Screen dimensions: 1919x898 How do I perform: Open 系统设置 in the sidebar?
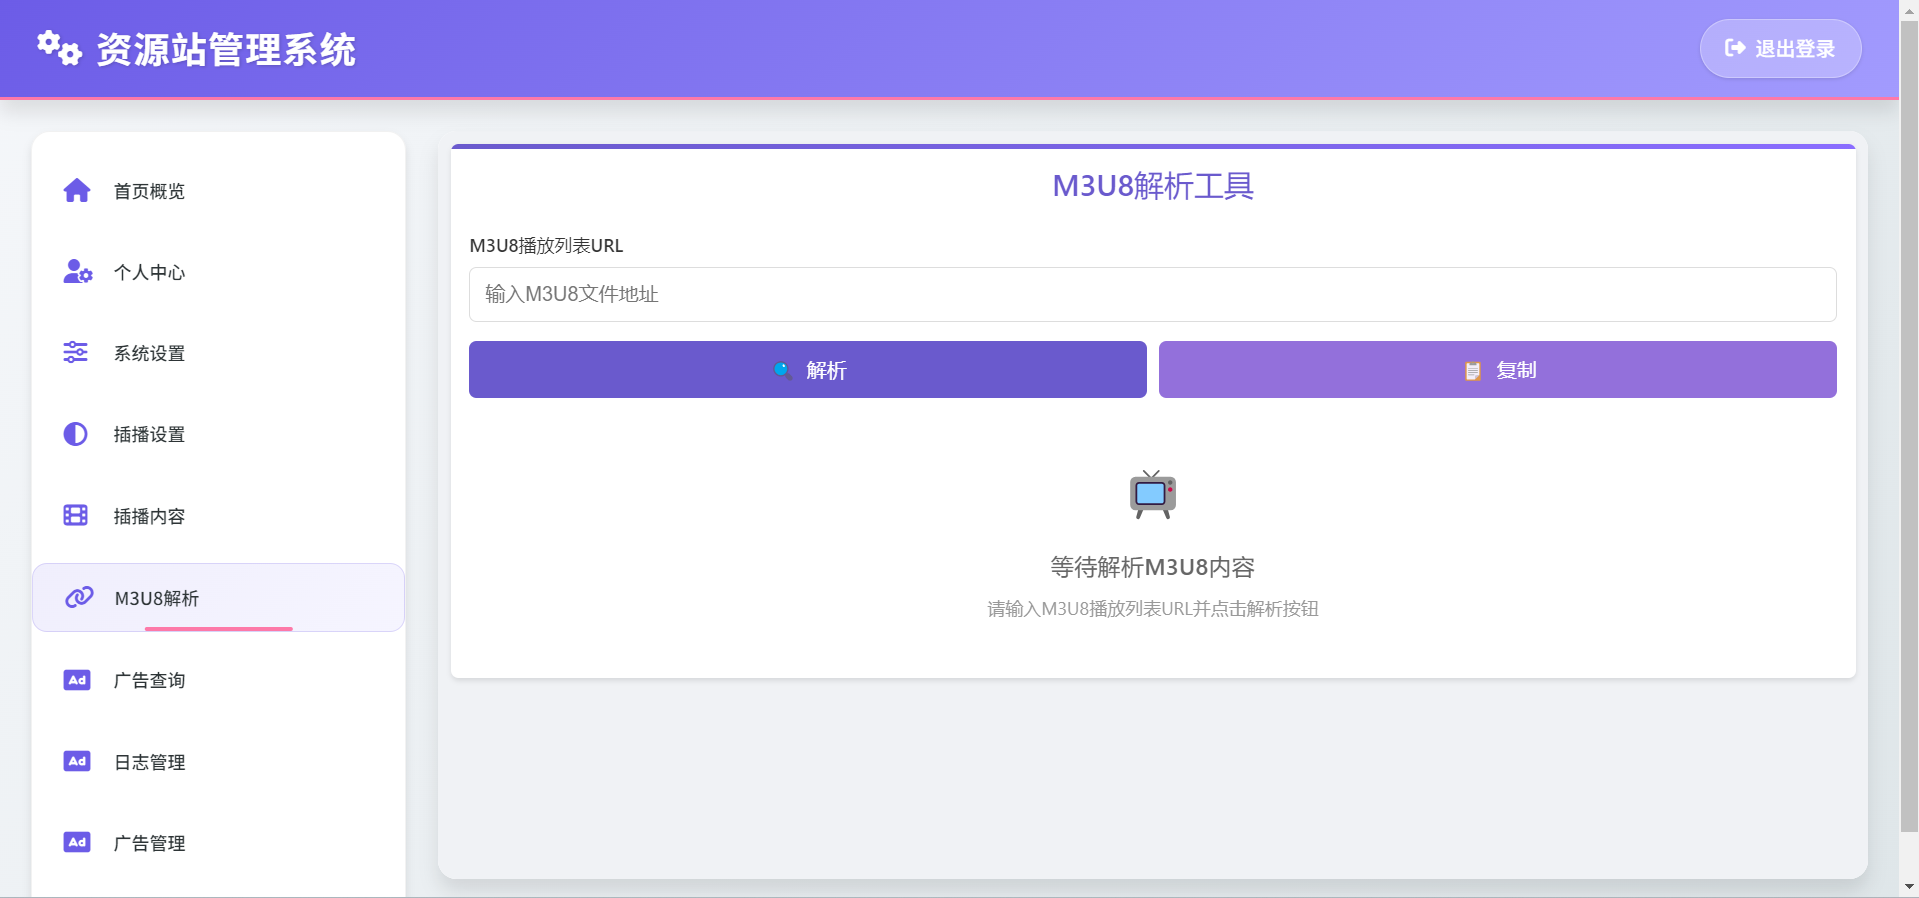coord(219,353)
